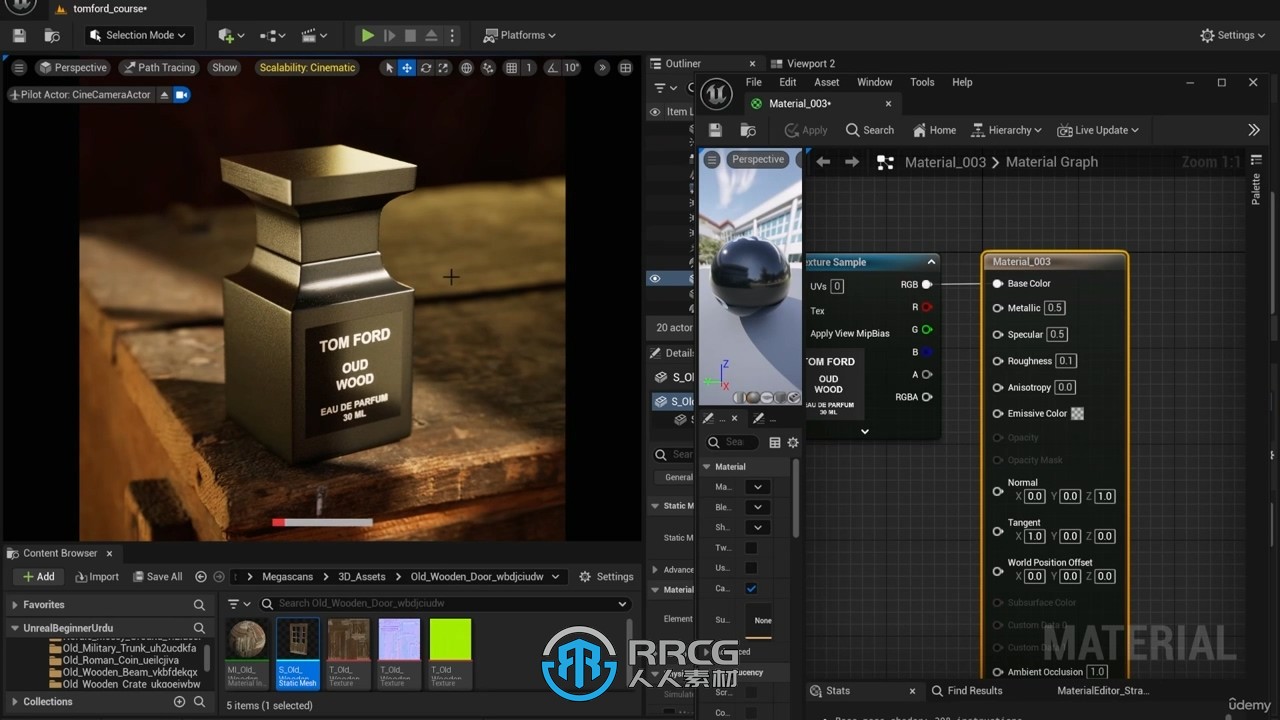Viewport: 1280px width, 720px height.
Task: Open Browse to asset icon in main toolbar
Action: (x=52, y=35)
